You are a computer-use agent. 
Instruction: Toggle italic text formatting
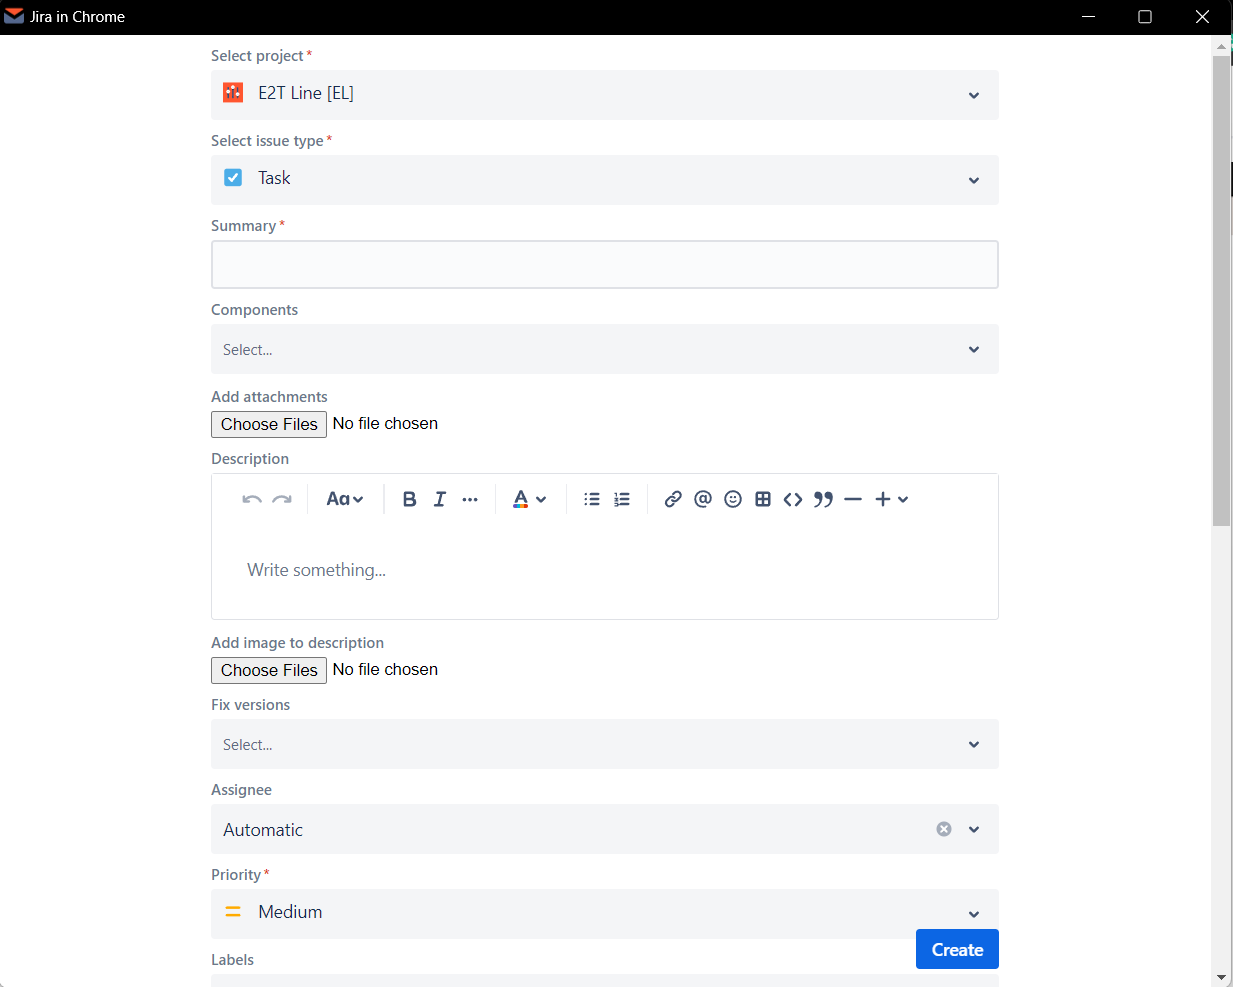(x=439, y=499)
